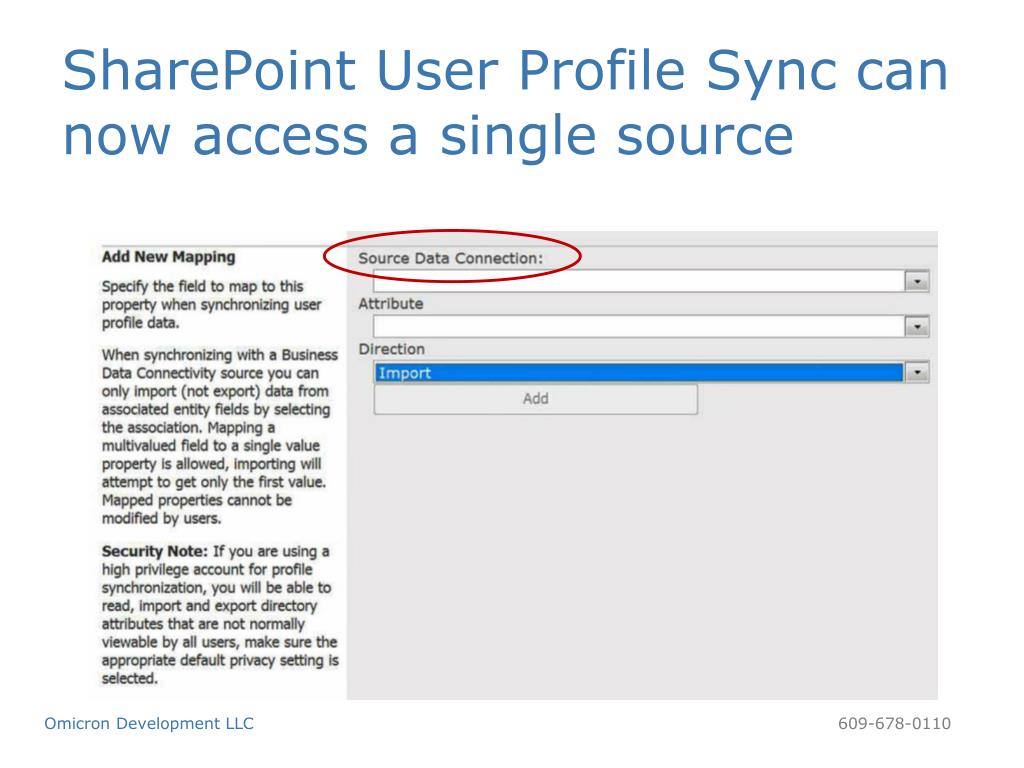
Task: Click the Security Note bold text
Action: (x=155, y=551)
